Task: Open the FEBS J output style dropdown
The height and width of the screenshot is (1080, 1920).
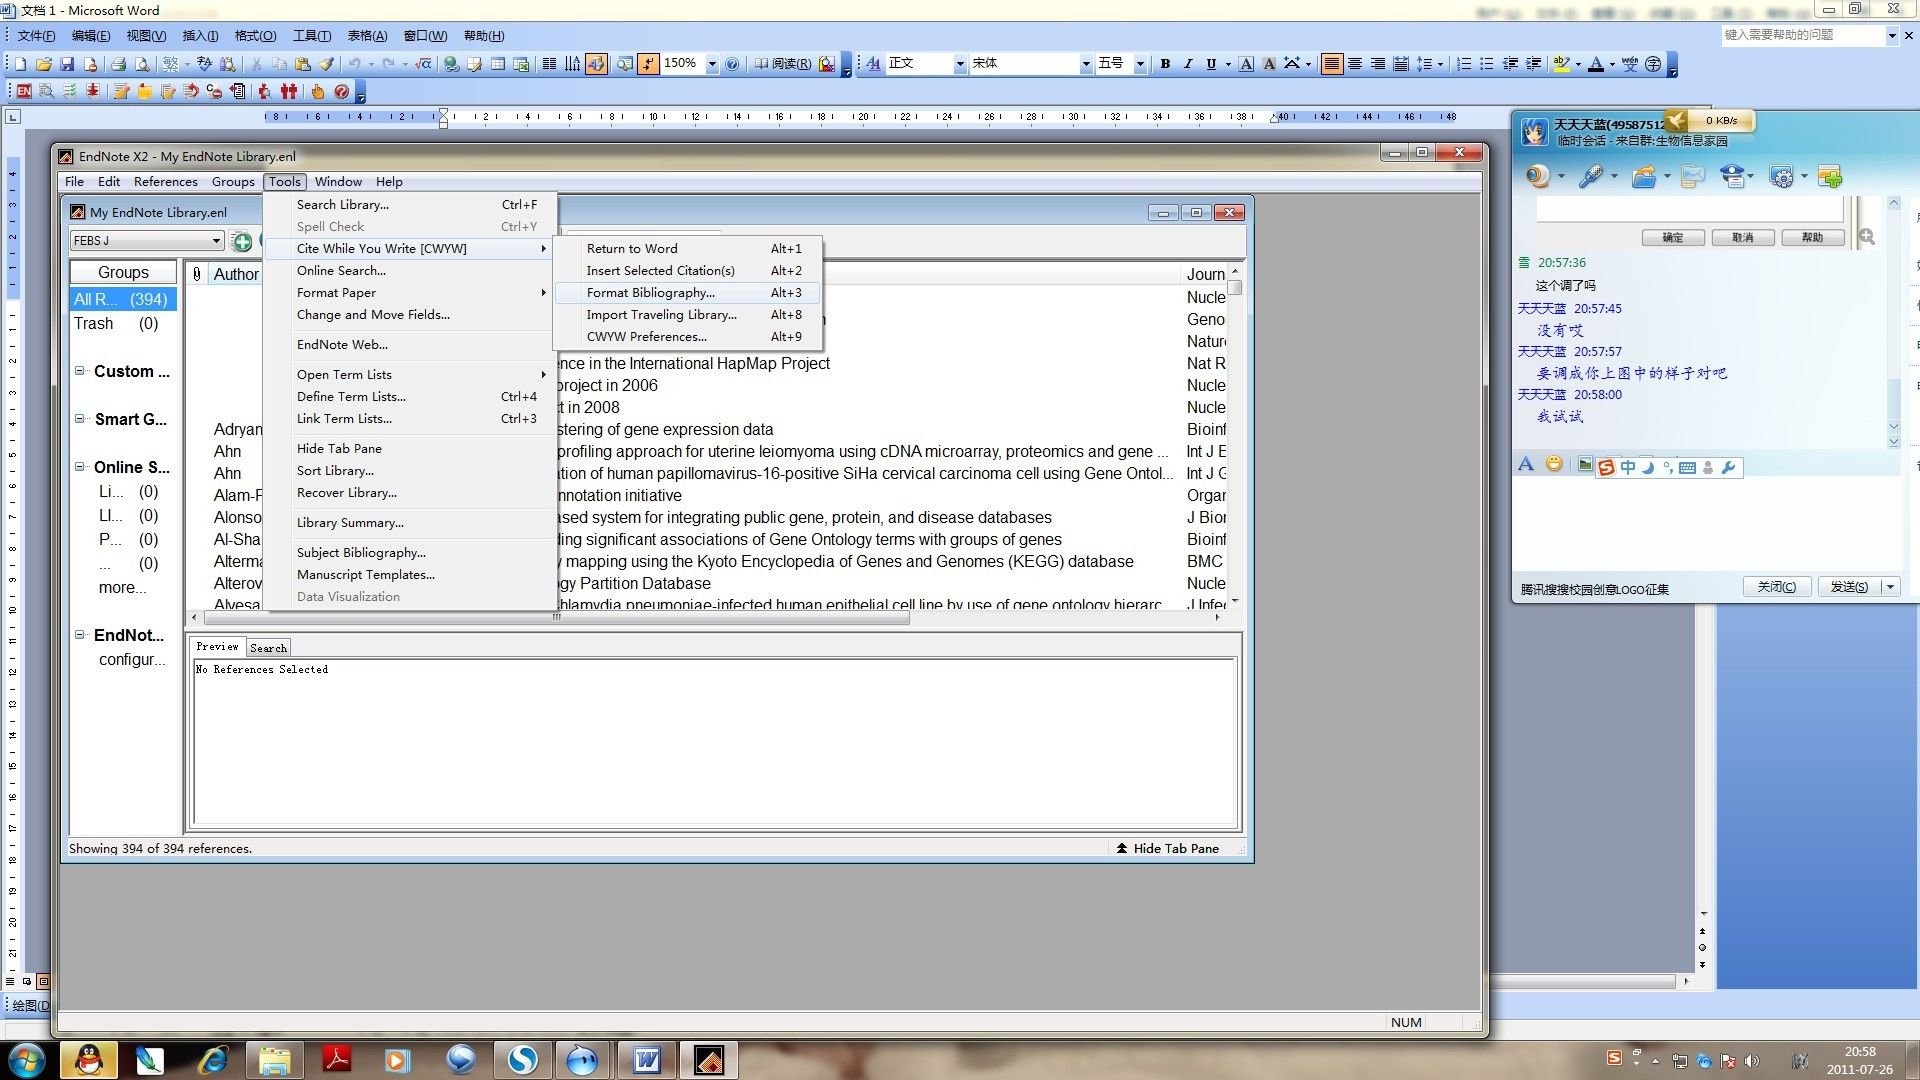Action: tap(216, 241)
